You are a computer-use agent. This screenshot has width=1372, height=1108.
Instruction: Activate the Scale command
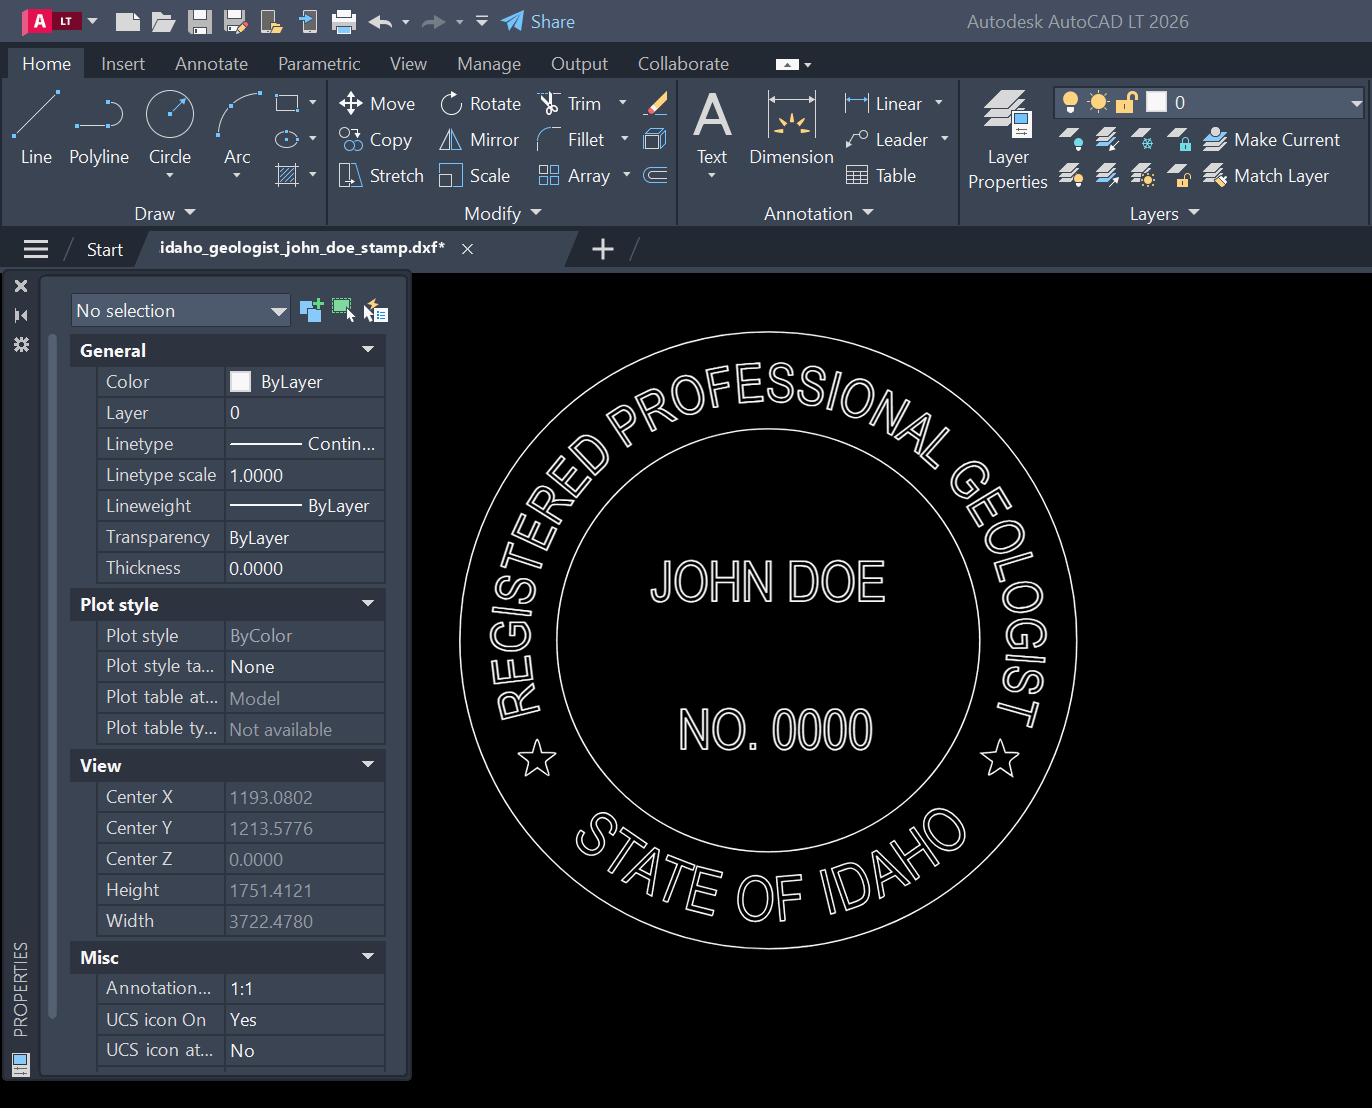click(x=475, y=176)
